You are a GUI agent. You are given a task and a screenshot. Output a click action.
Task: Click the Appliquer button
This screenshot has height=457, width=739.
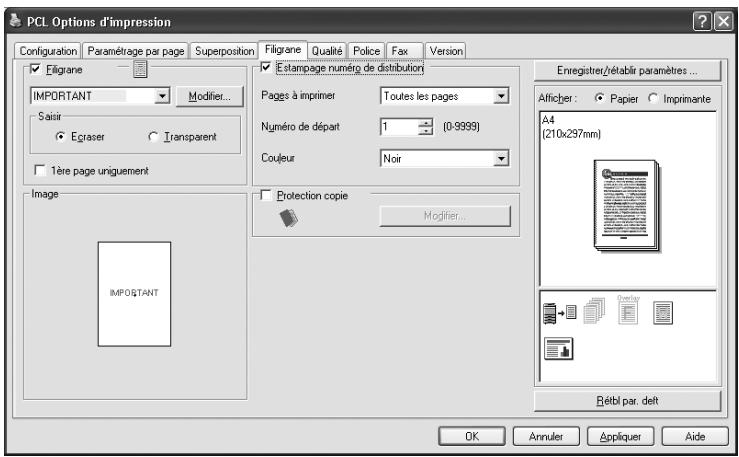620,437
